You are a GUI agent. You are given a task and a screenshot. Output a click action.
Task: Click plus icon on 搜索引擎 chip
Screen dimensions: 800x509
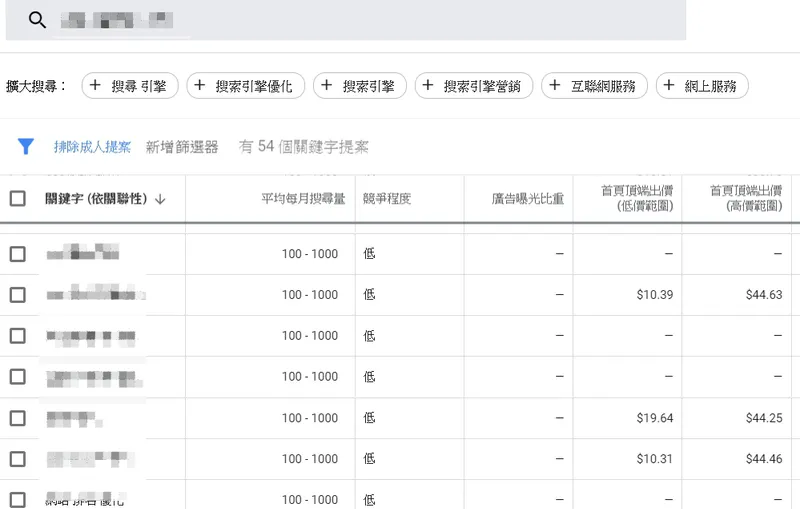327,86
